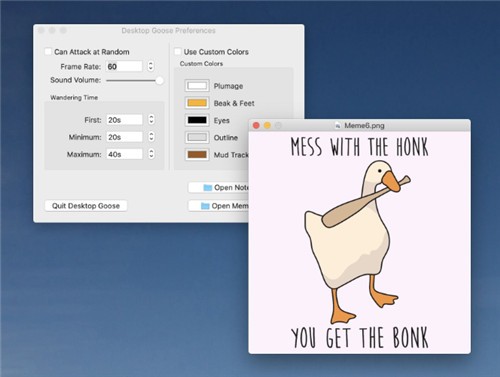Screen dimensions: 500x377
Task: Click the Wandering Time section label
Action: point(74,98)
